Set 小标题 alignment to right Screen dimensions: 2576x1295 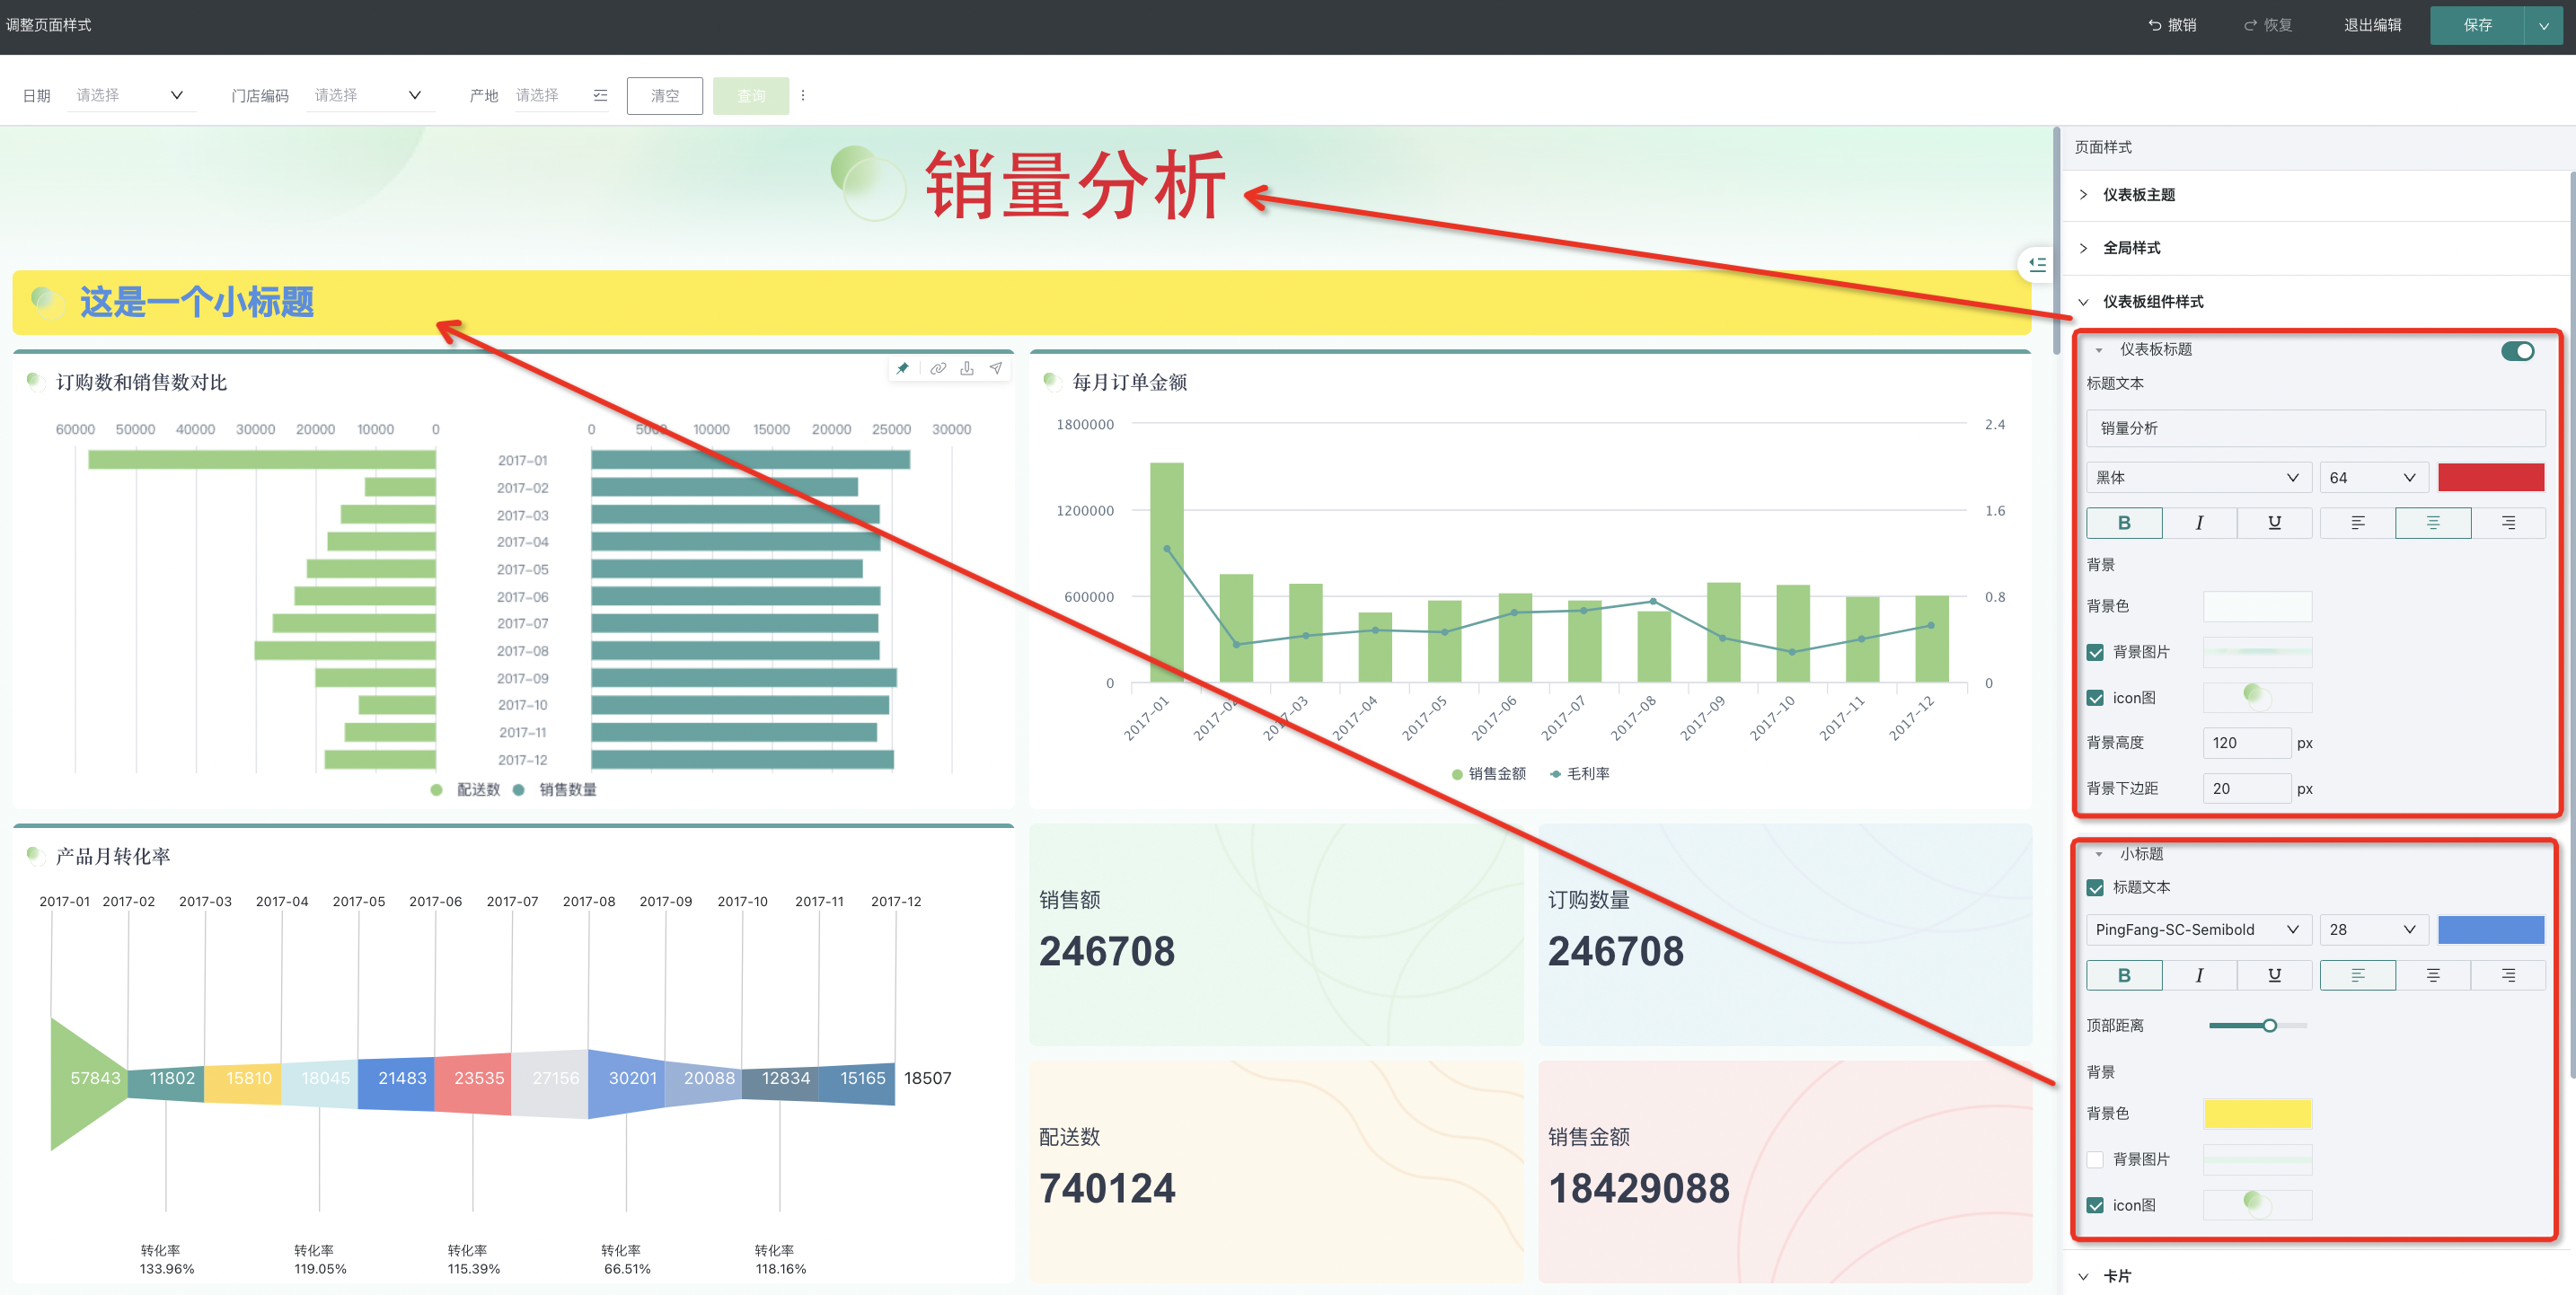2507,975
